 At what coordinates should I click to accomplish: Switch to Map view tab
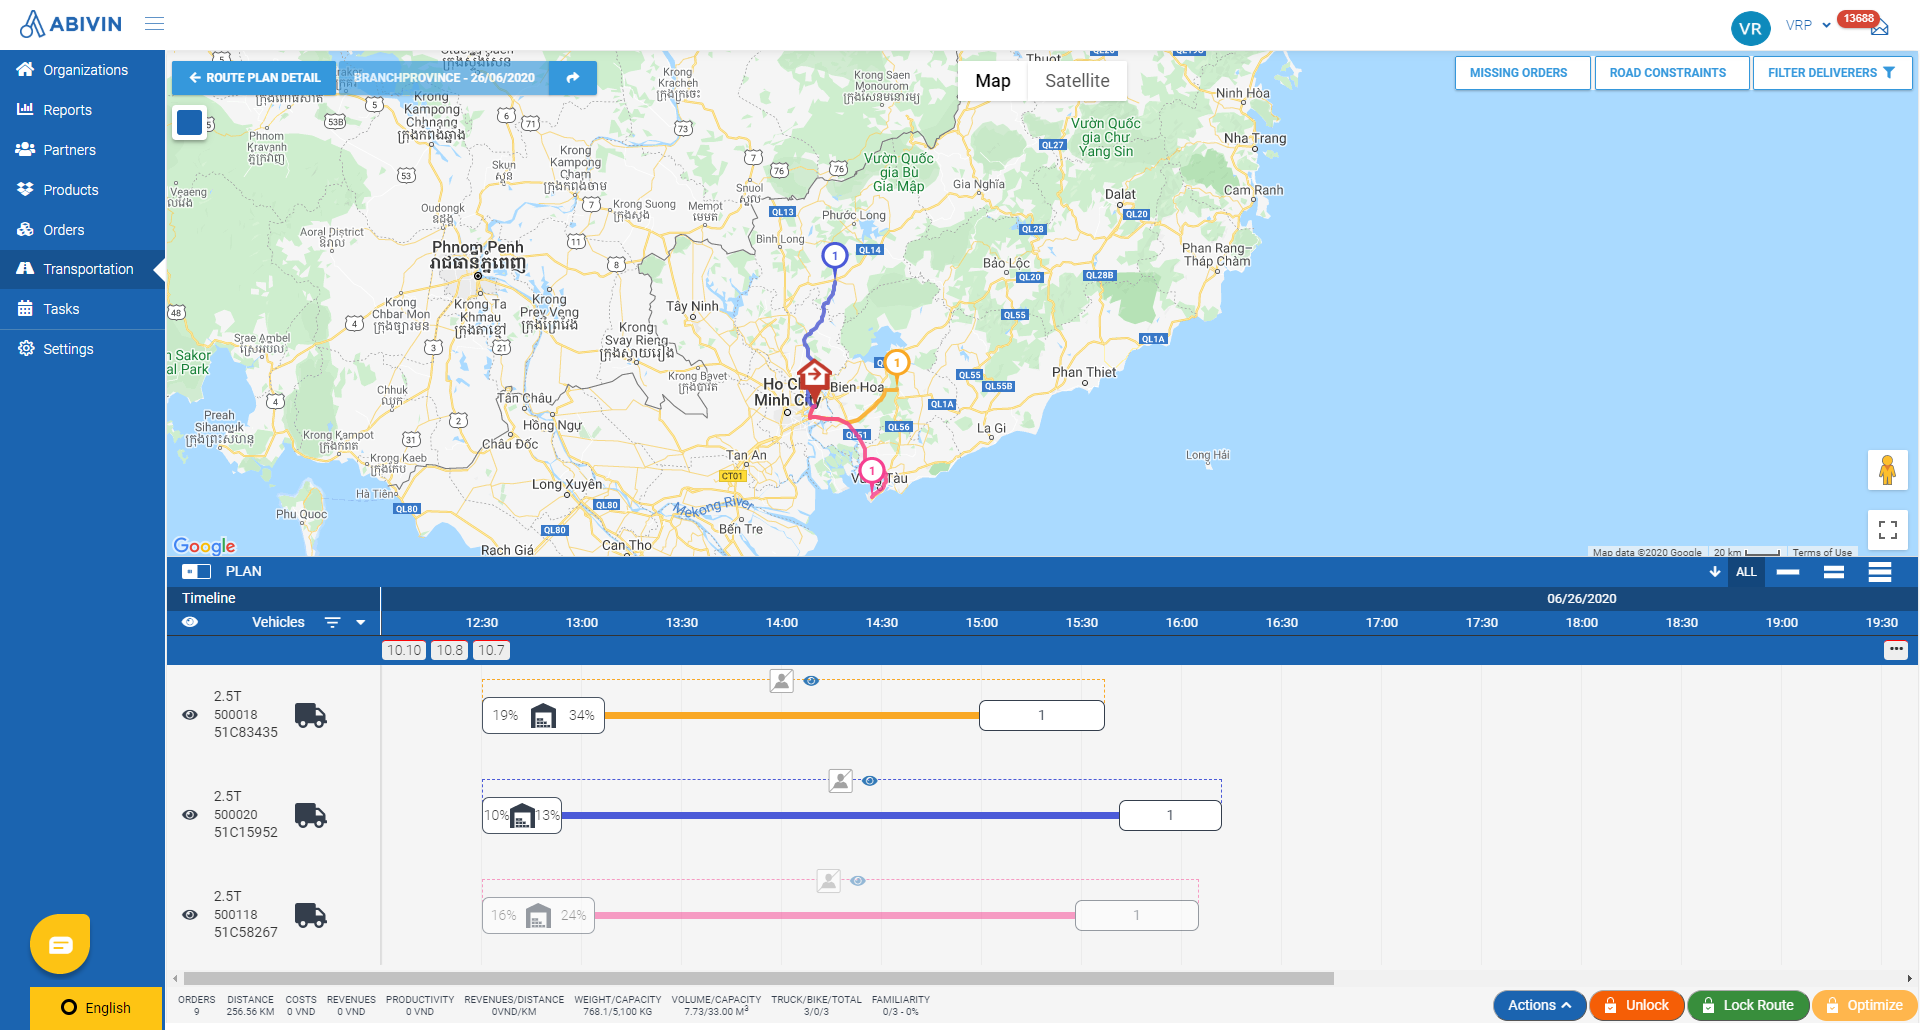tap(993, 81)
